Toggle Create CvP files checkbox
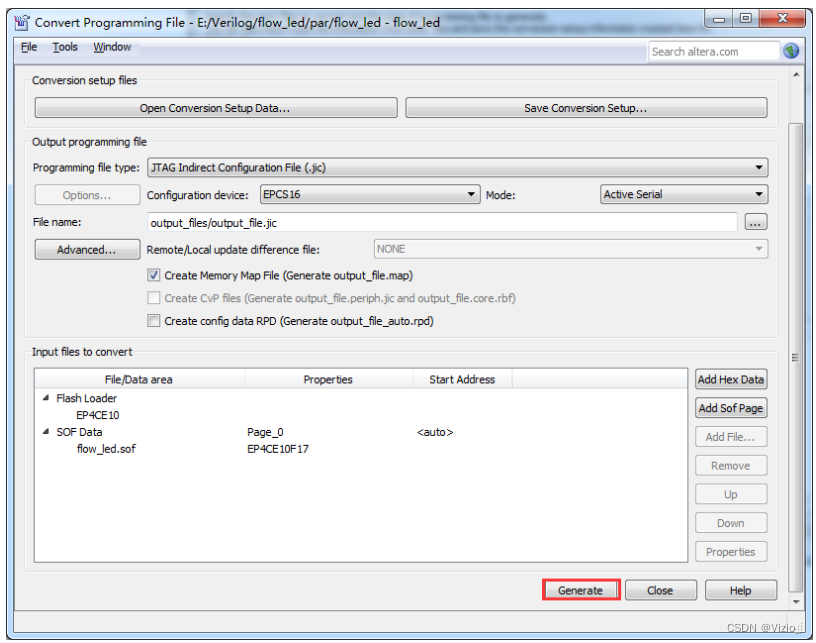The image size is (816, 643). click(154, 298)
